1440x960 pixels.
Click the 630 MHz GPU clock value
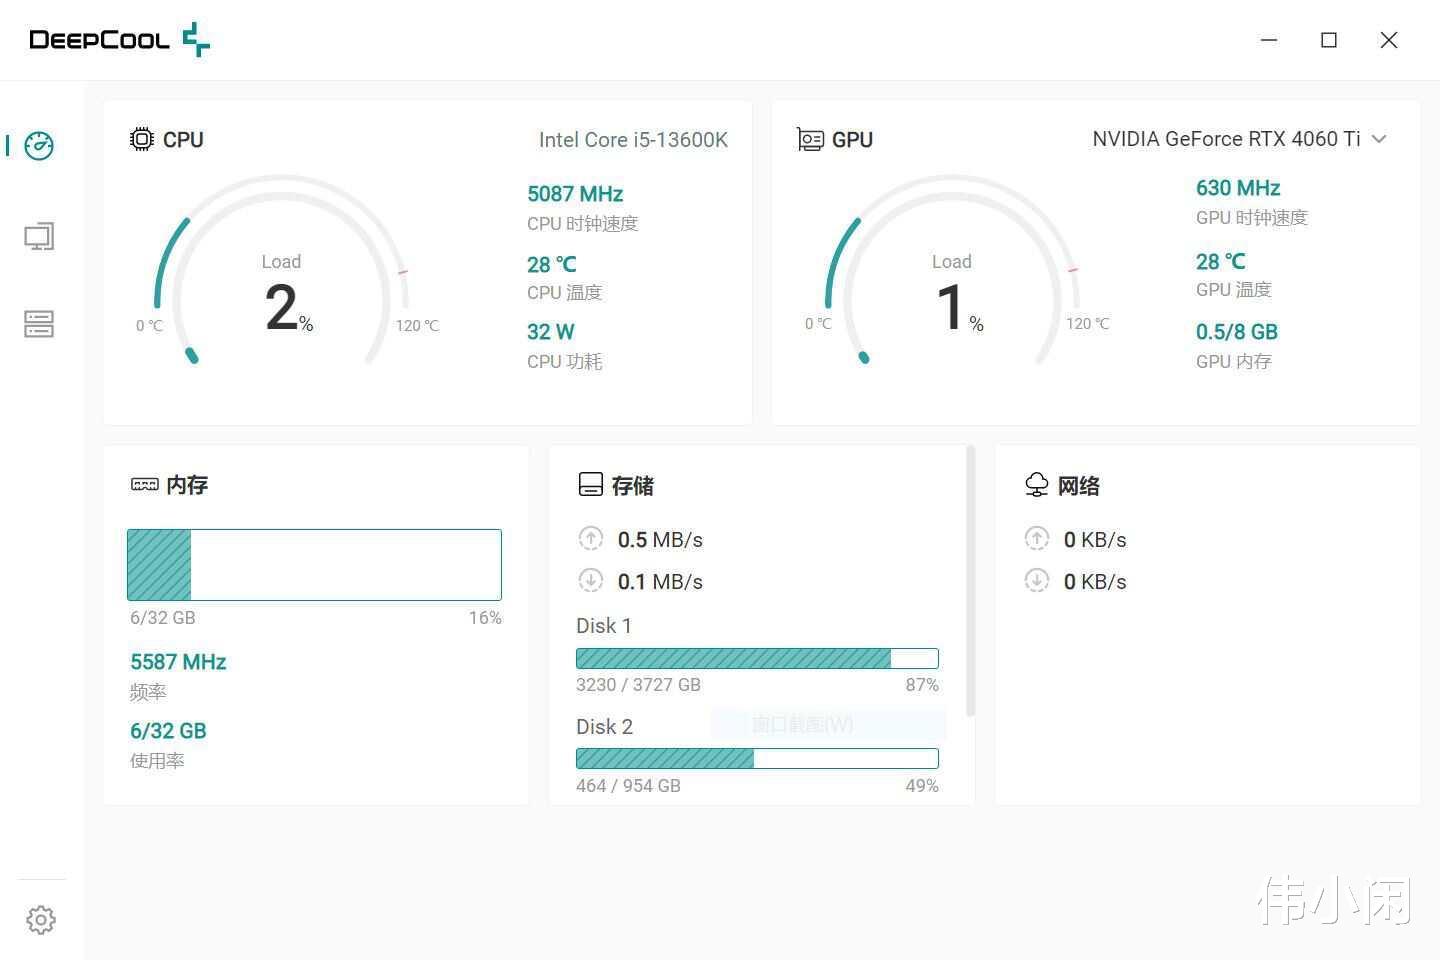1238,188
